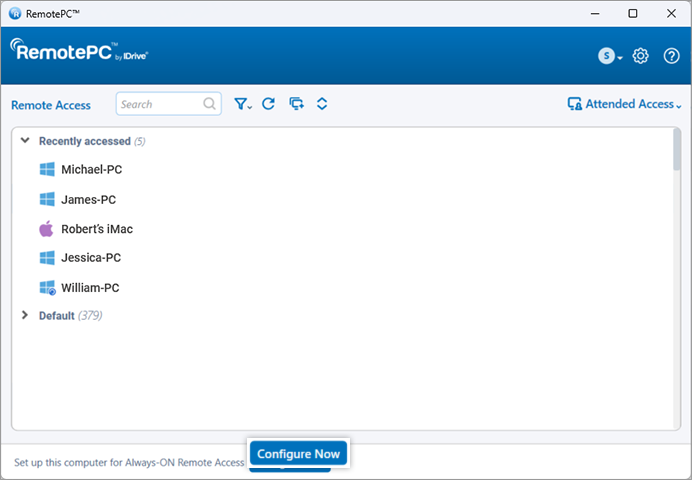This screenshot has width=692, height=480.
Task: Click in the Search input field
Action: (158, 104)
